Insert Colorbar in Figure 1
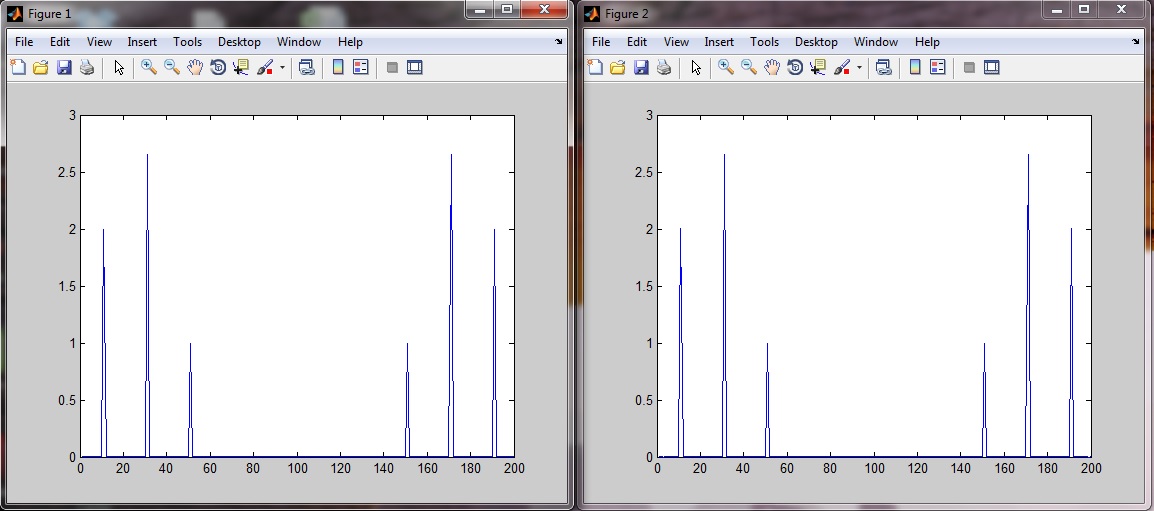This screenshot has width=1154, height=511. point(338,68)
